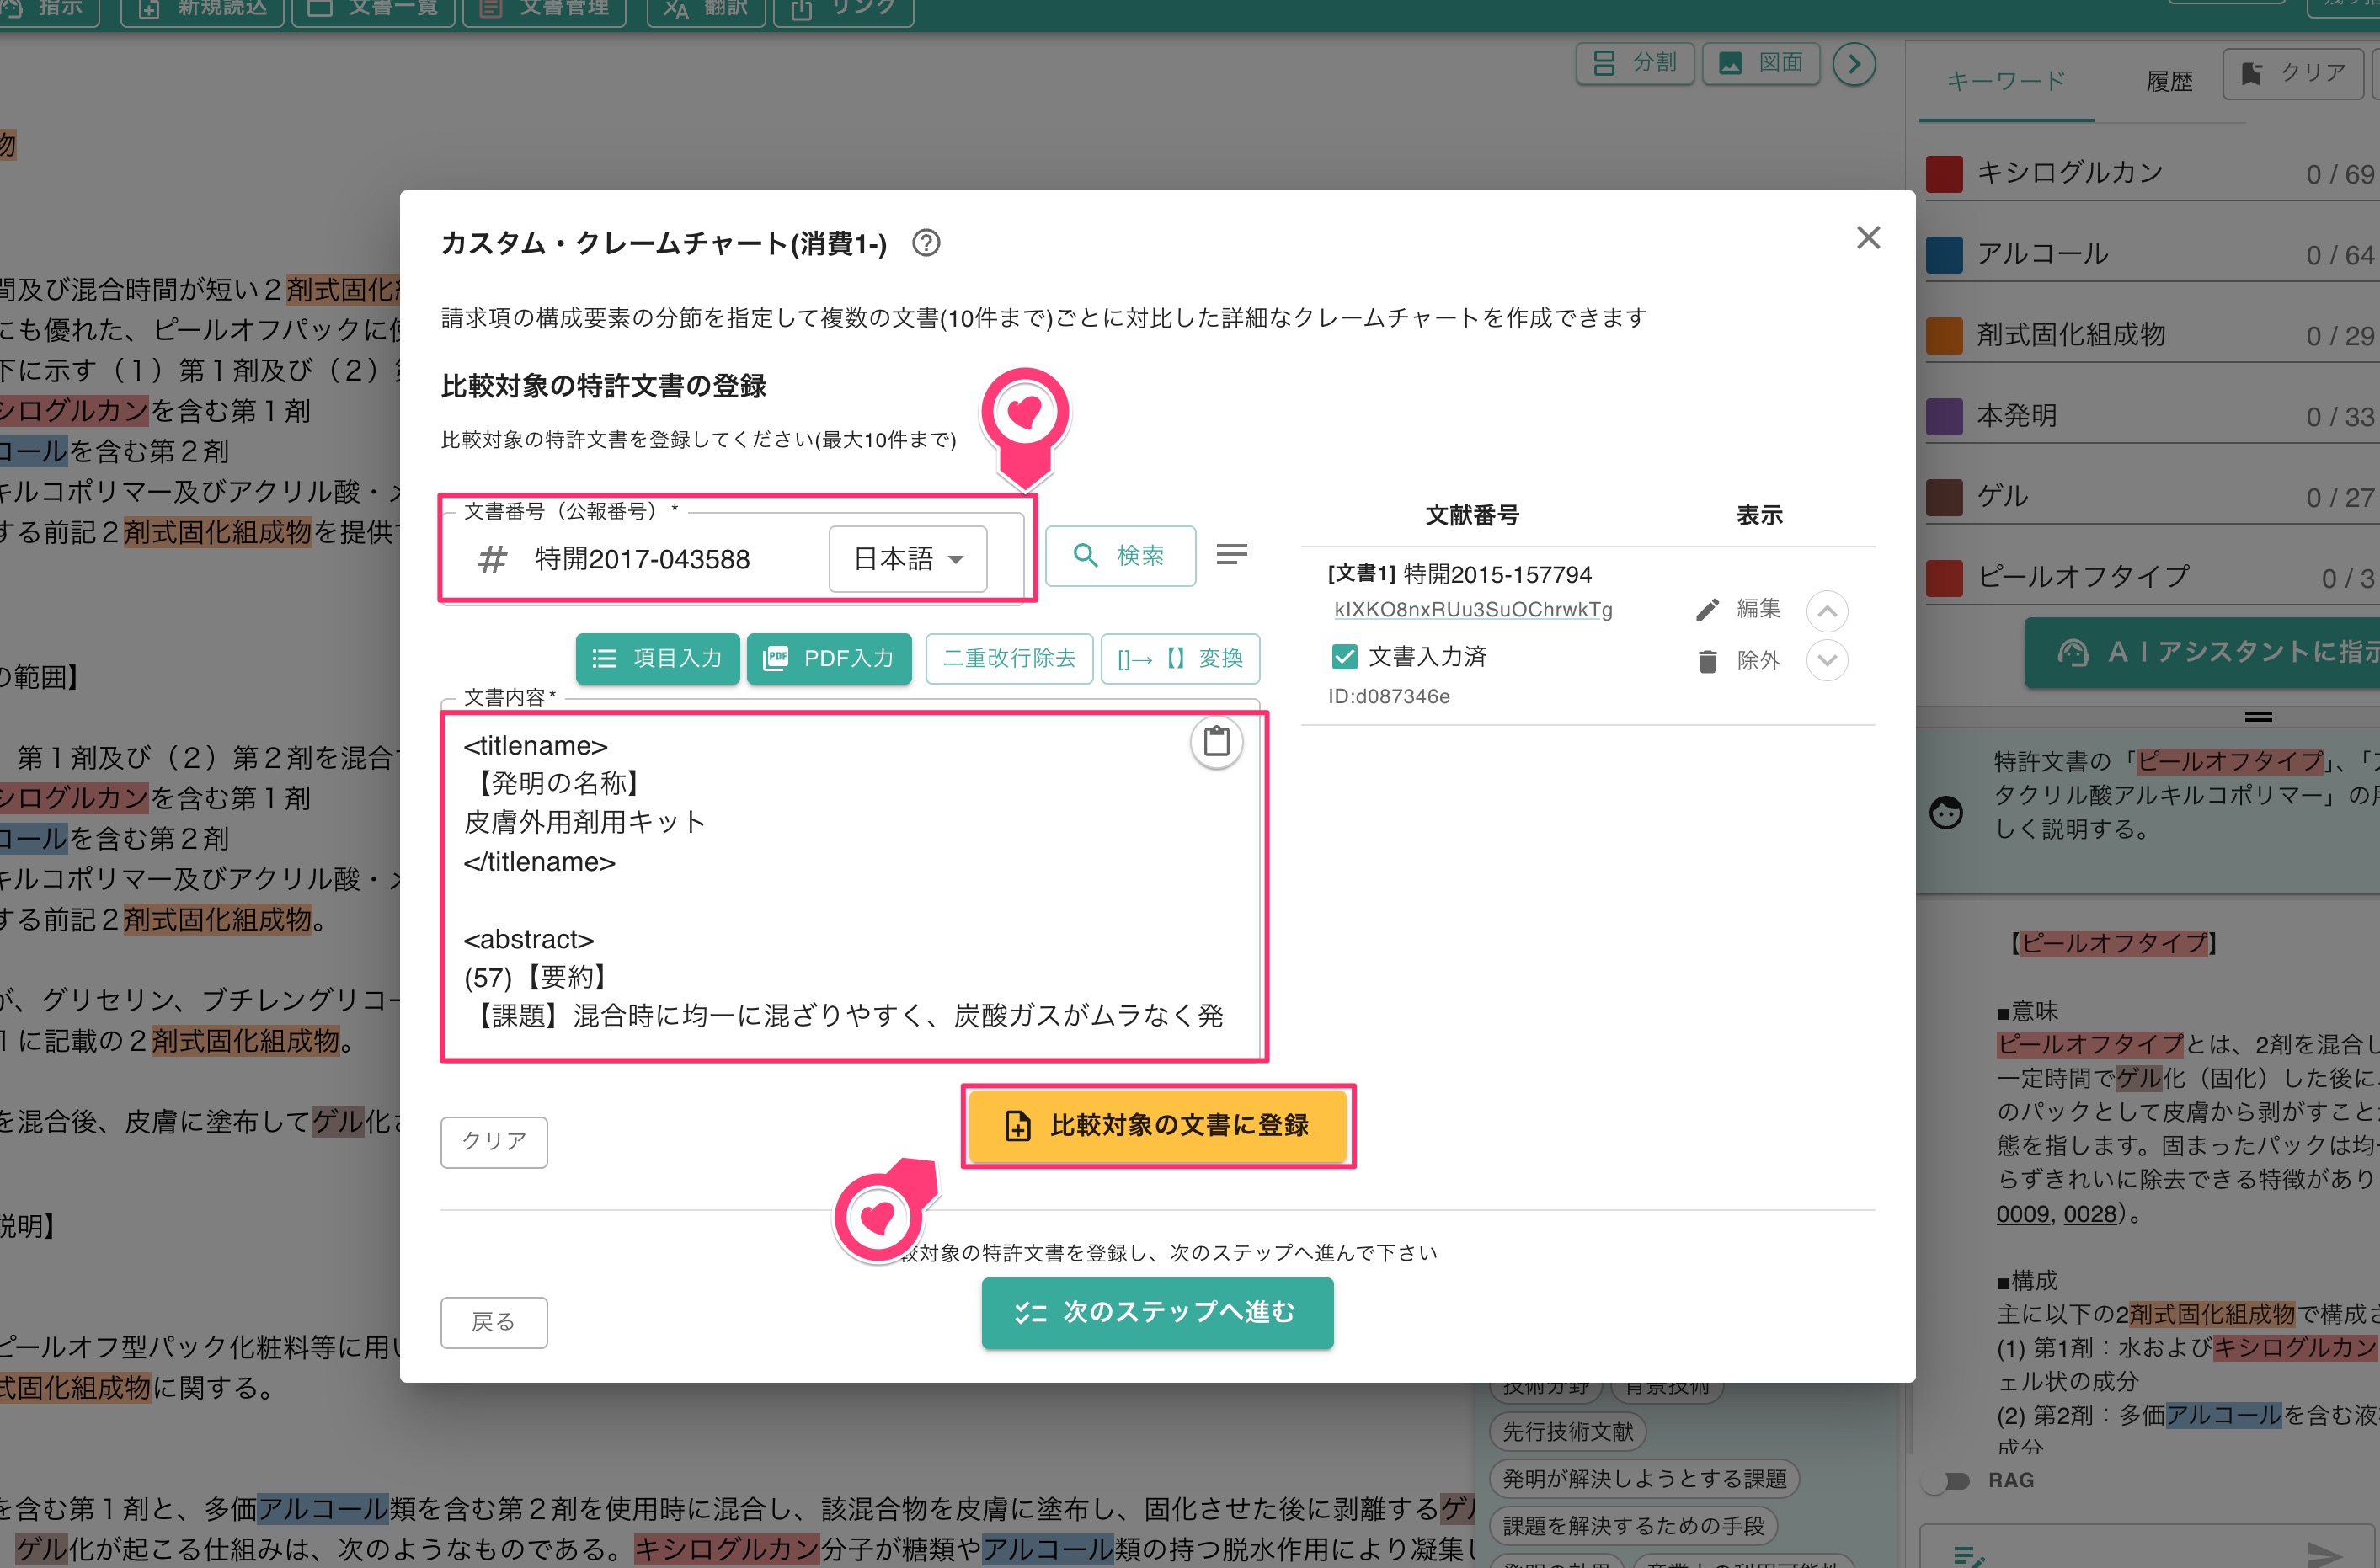Click the 本発明 keyword row text
This screenshot has width=2380, height=1568.
[2016, 416]
